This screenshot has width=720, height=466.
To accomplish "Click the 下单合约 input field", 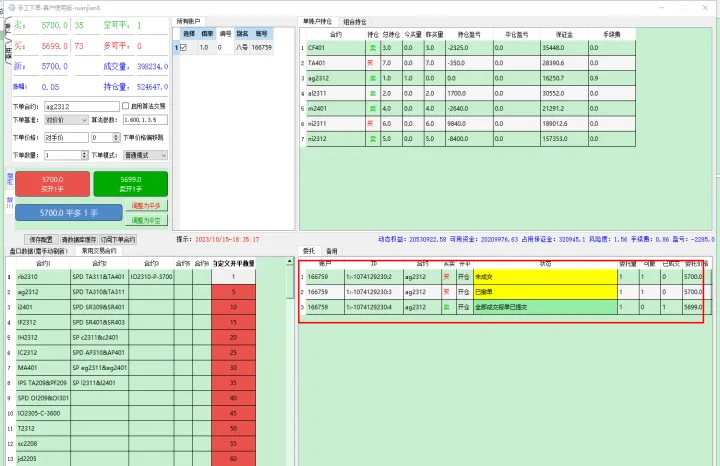I will click(x=80, y=105).
